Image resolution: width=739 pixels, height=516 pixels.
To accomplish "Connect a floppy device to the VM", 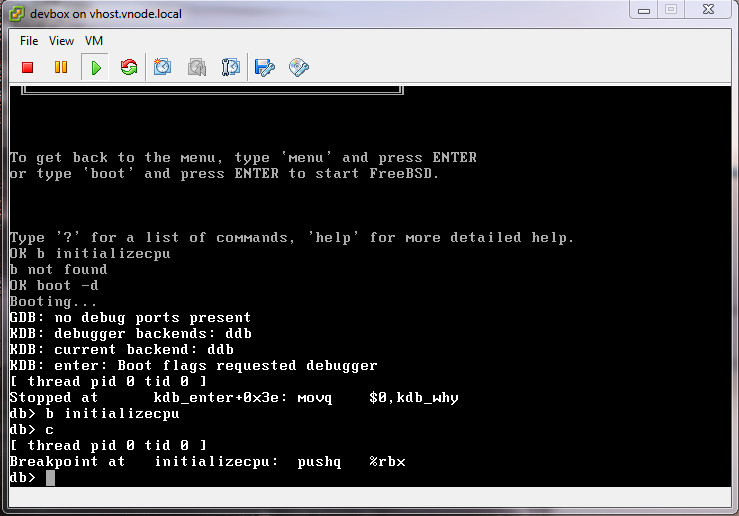I will (x=264, y=67).
